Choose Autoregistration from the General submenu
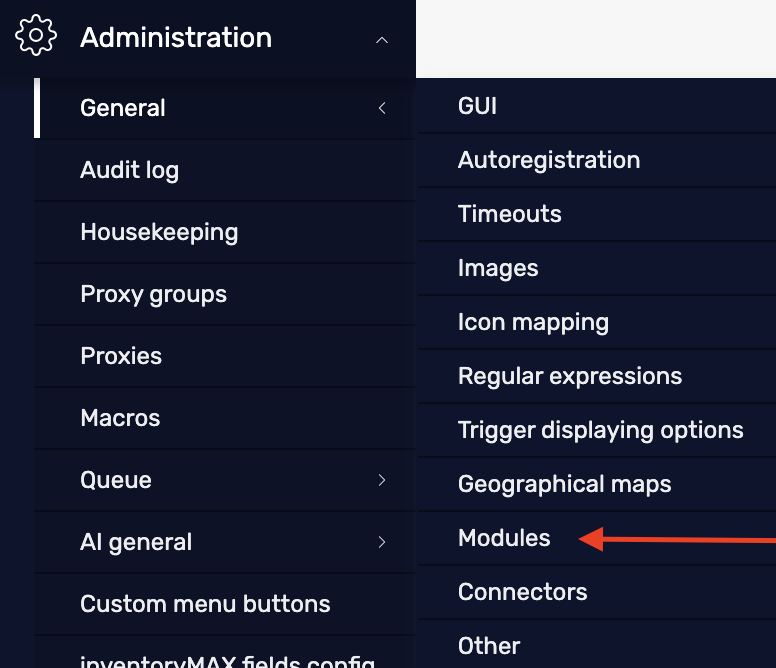 pyautogui.click(x=548, y=160)
